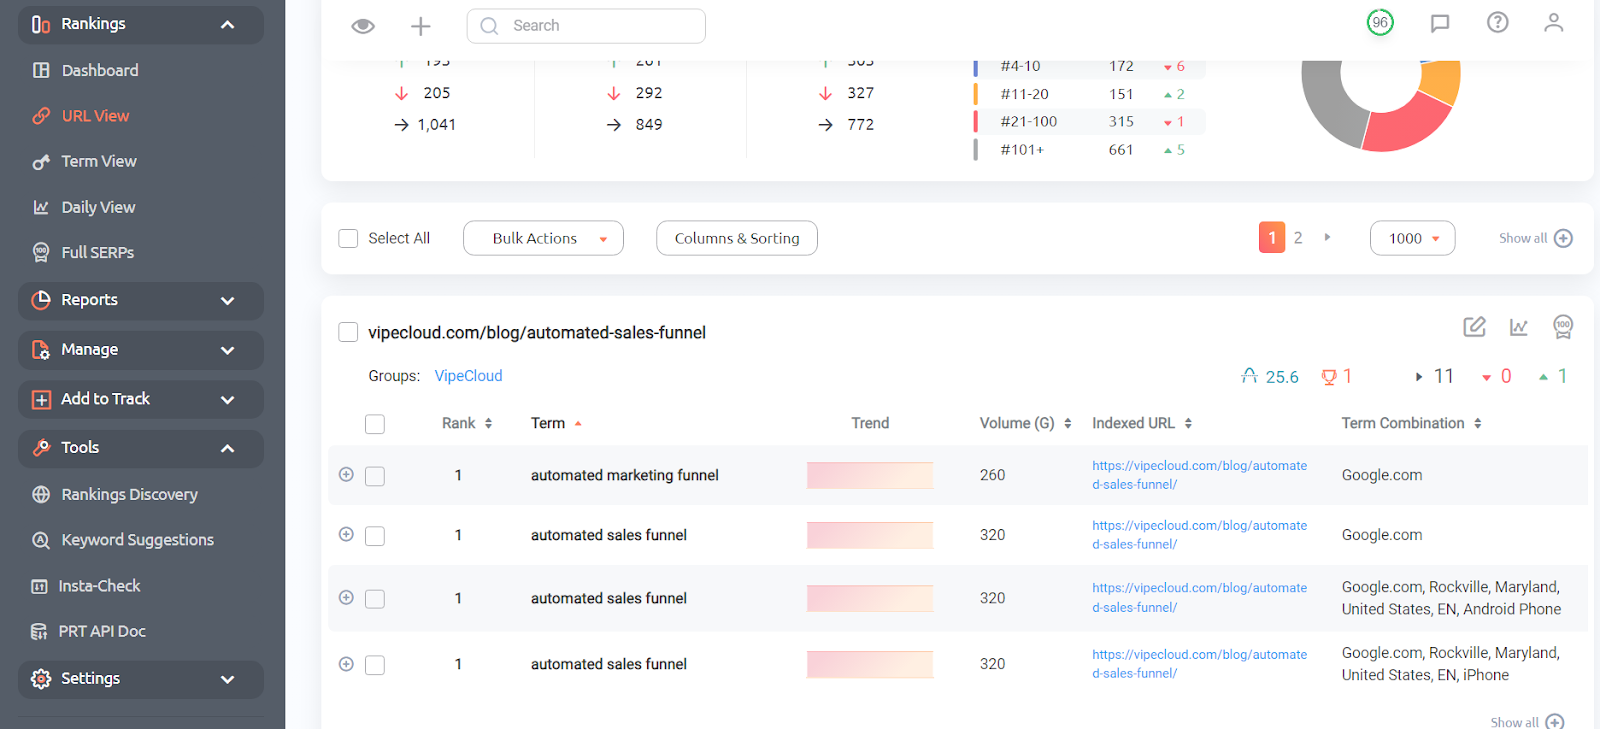Expand the Add to Track section
The image size is (1600, 729).
tap(141, 399)
